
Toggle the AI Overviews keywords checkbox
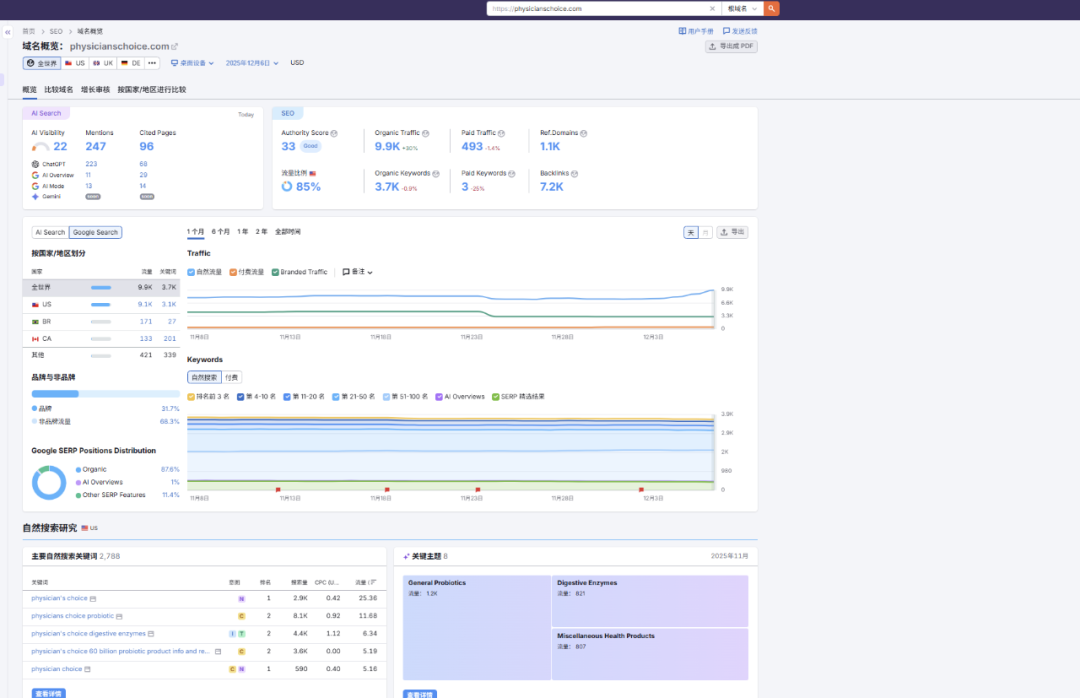pyautogui.click(x=439, y=397)
